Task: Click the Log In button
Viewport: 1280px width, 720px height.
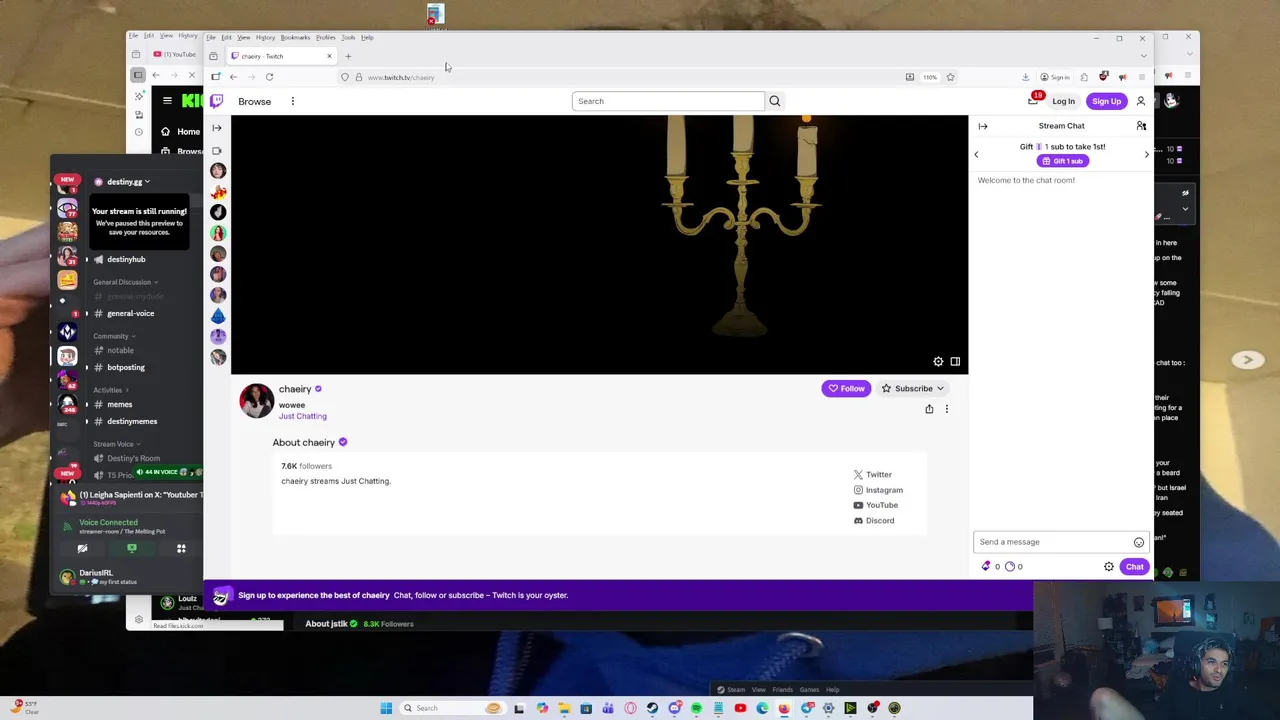Action: point(1063,101)
